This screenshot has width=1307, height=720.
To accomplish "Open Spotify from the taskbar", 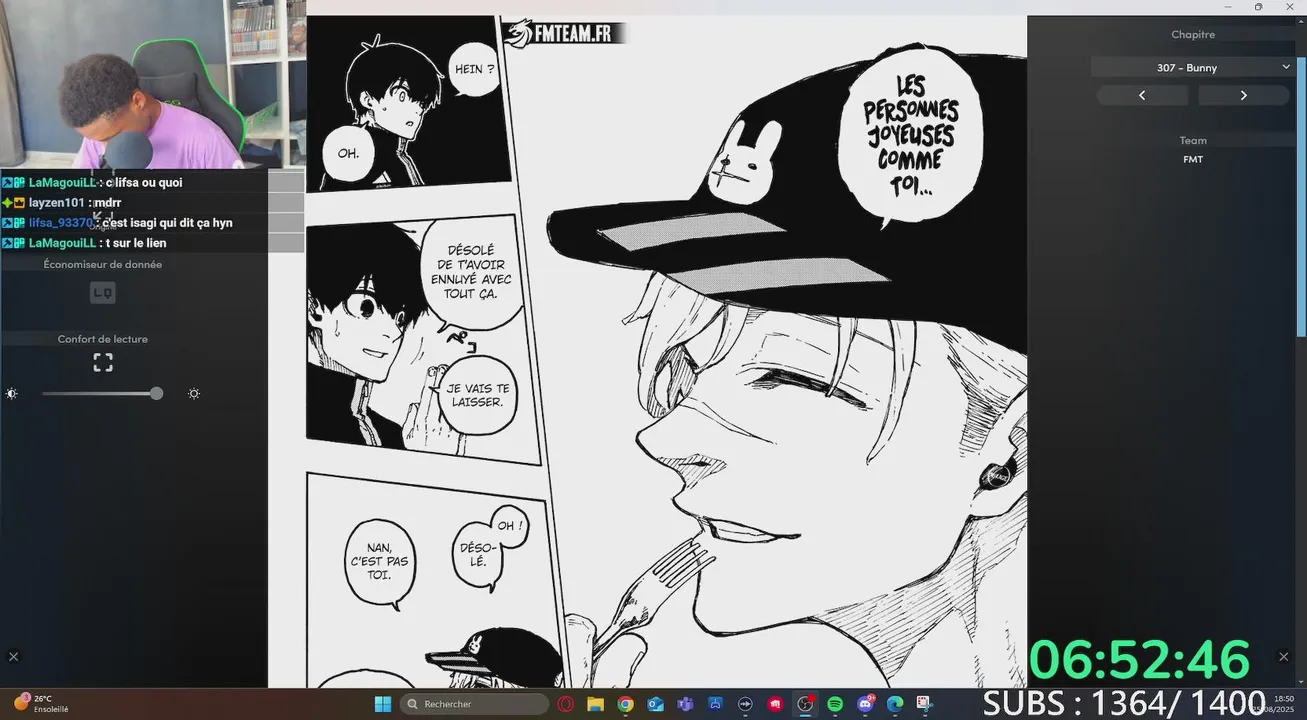I will point(835,704).
